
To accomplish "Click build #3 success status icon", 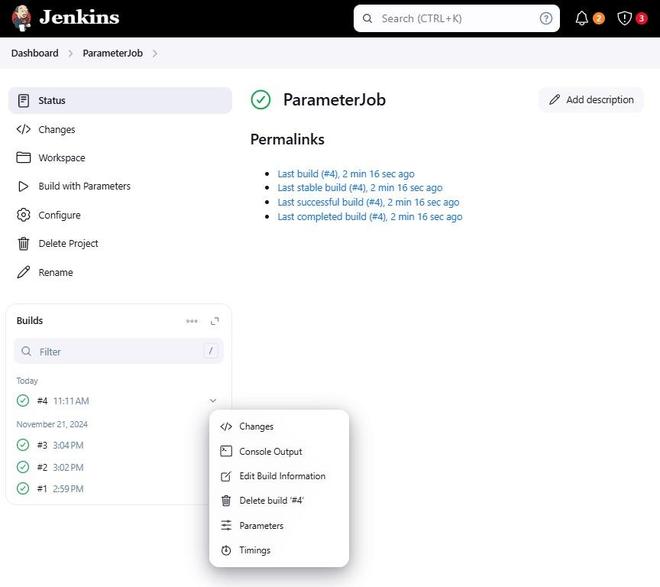I will pos(23,445).
